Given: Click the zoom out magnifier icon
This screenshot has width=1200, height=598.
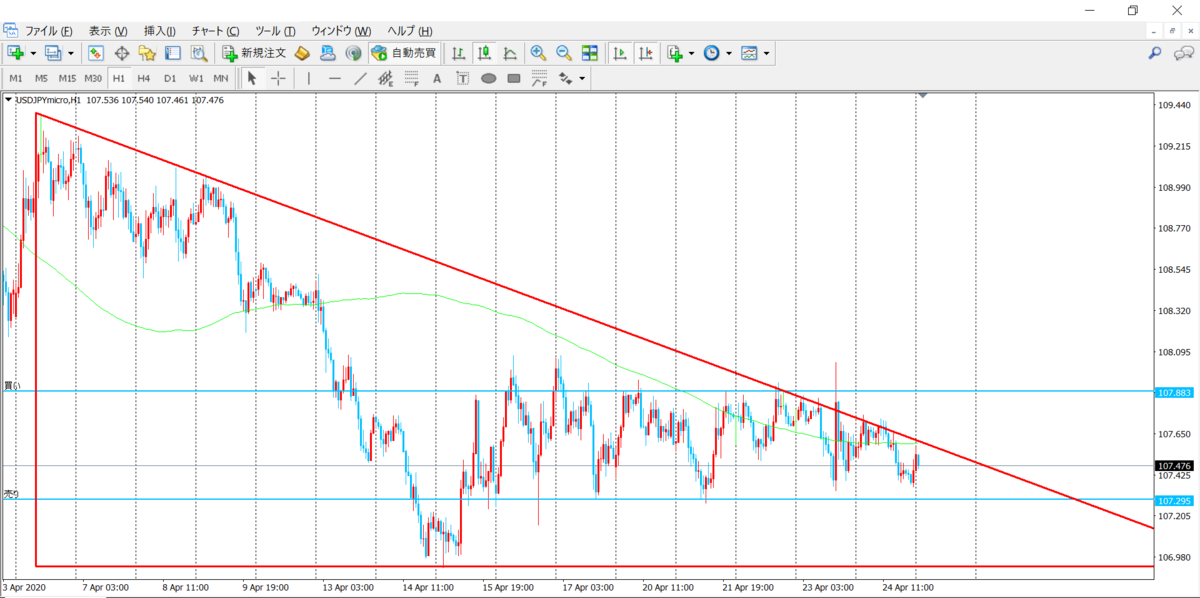Looking at the screenshot, I should [564, 53].
